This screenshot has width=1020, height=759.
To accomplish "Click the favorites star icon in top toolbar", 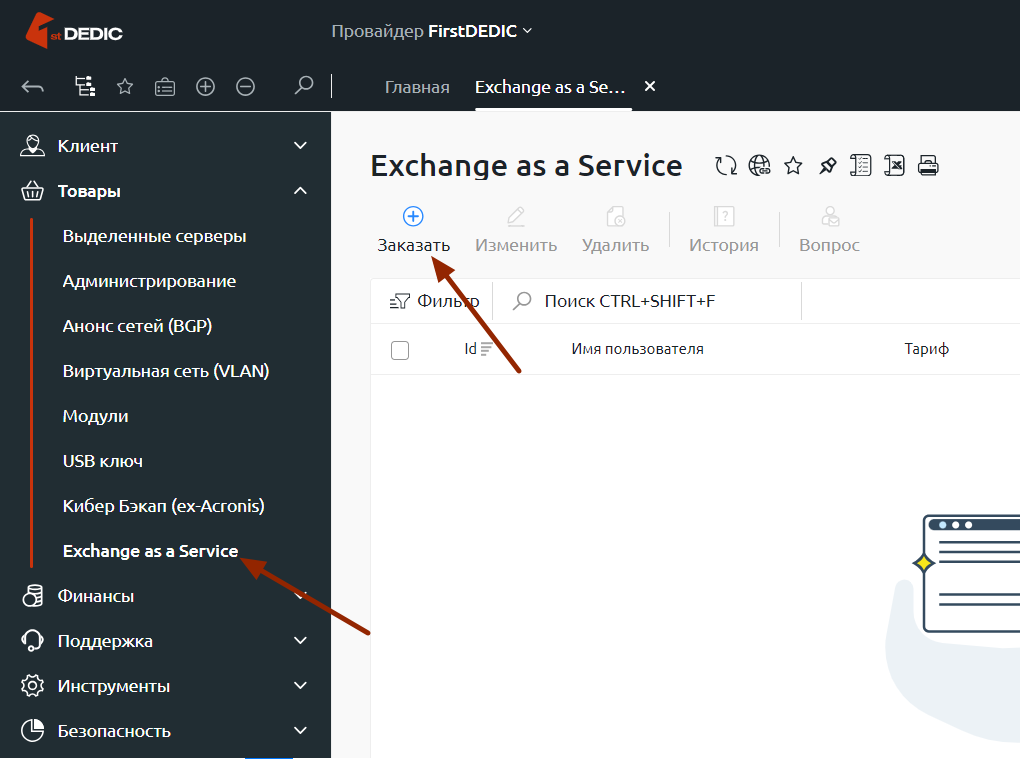I will (125, 87).
